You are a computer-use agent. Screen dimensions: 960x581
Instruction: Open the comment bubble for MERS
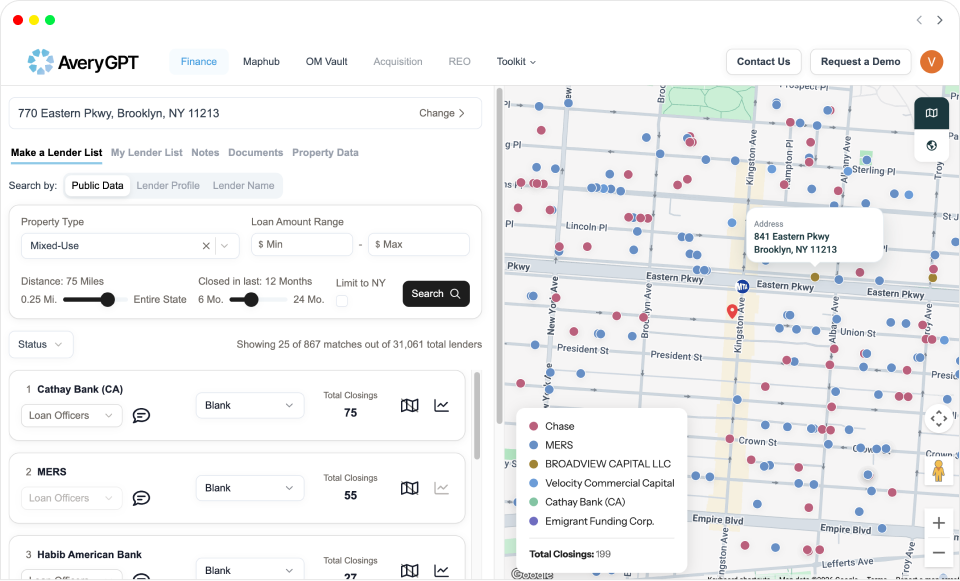[x=141, y=498]
